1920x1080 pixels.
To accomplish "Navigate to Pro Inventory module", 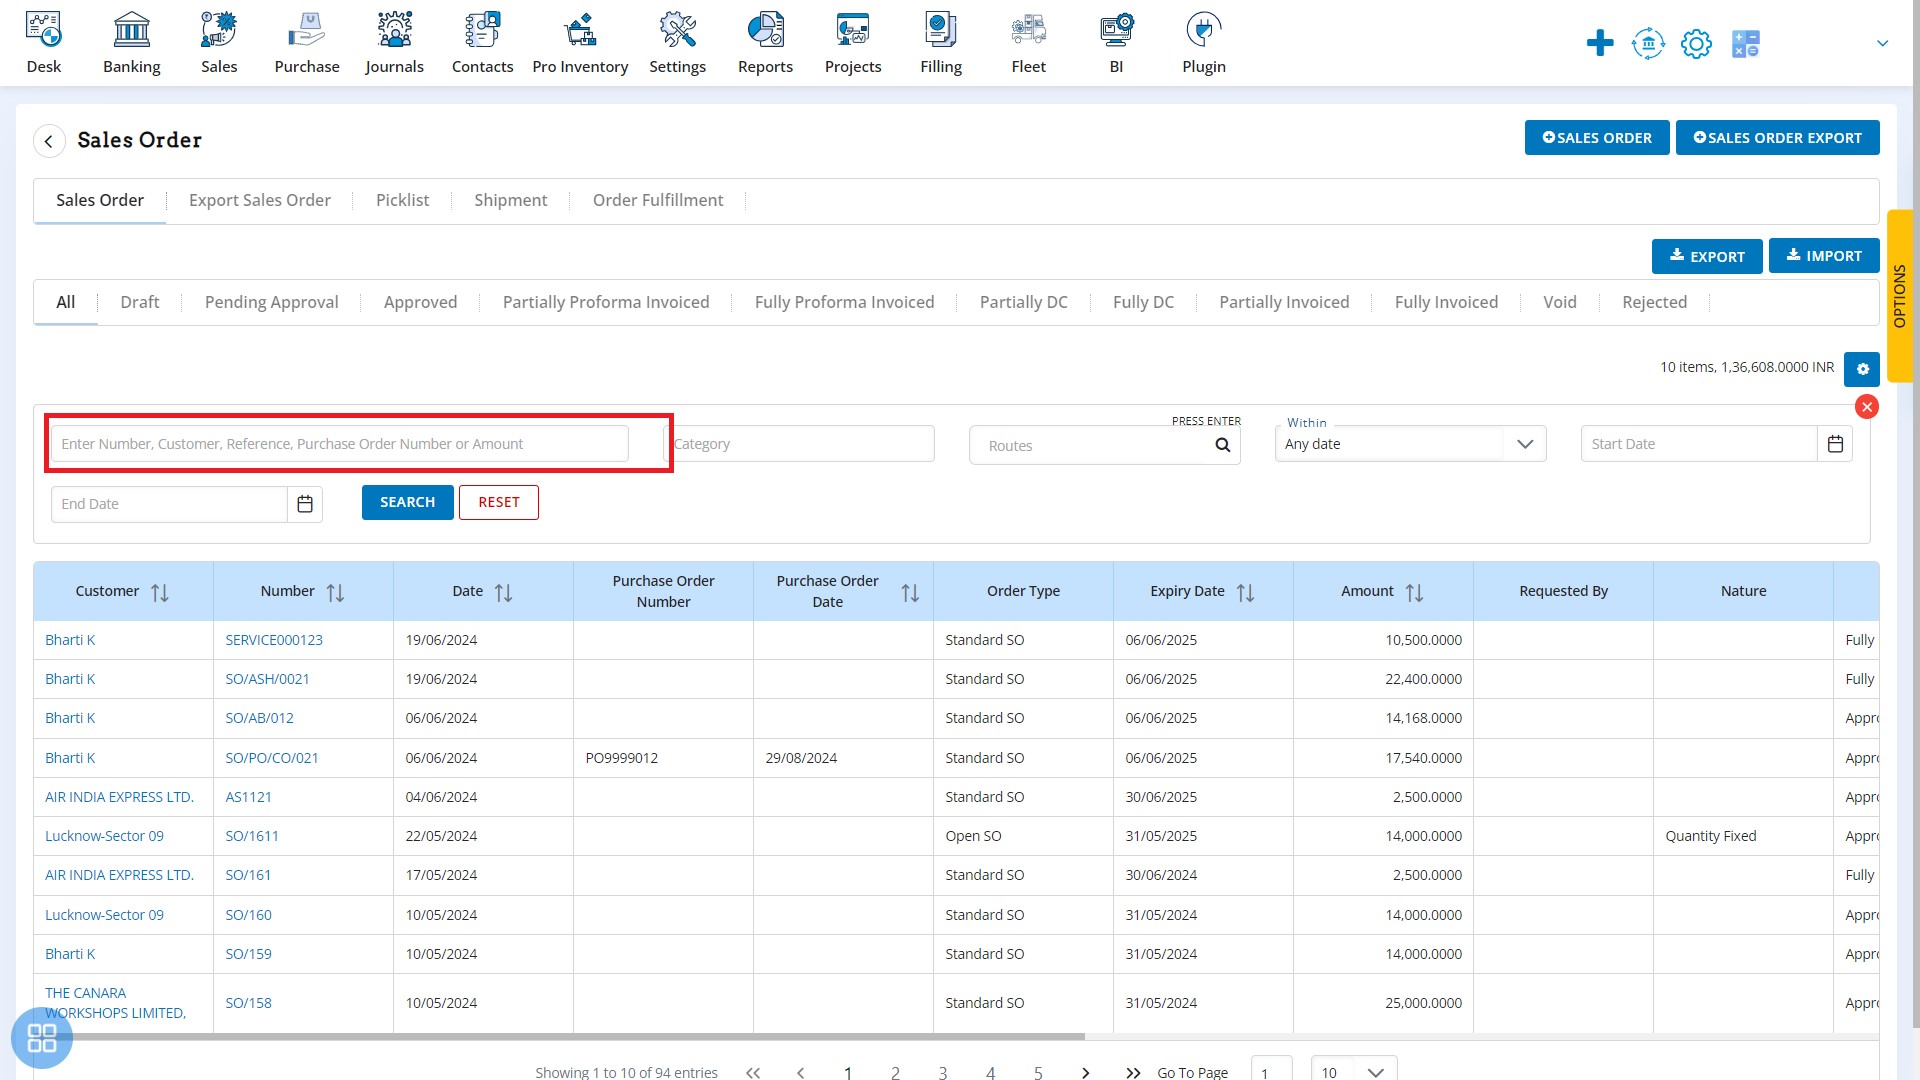I will coord(579,42).
